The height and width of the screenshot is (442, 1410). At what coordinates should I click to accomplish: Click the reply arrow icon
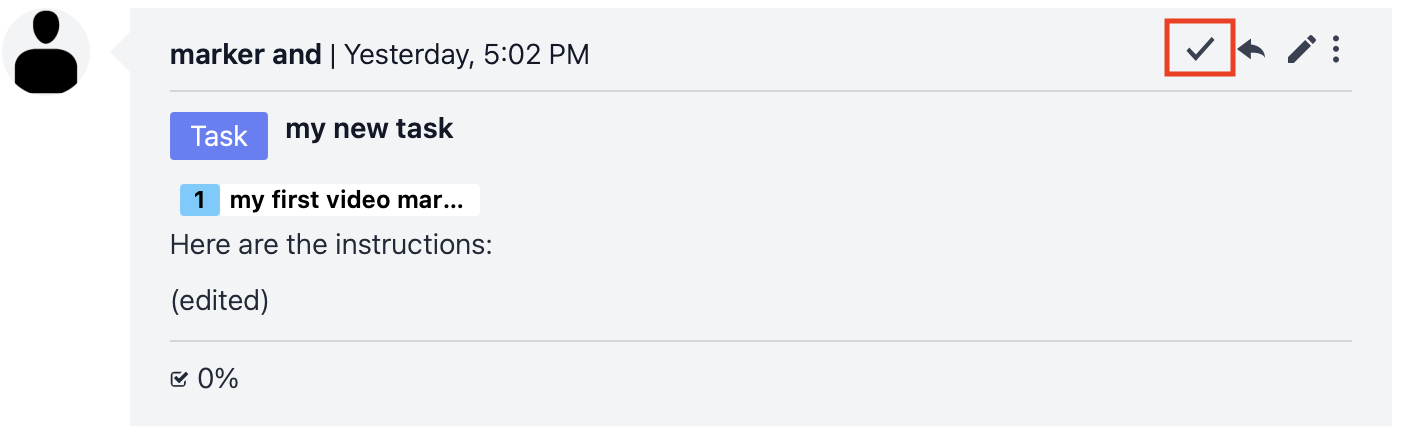tap(1251, 49)
